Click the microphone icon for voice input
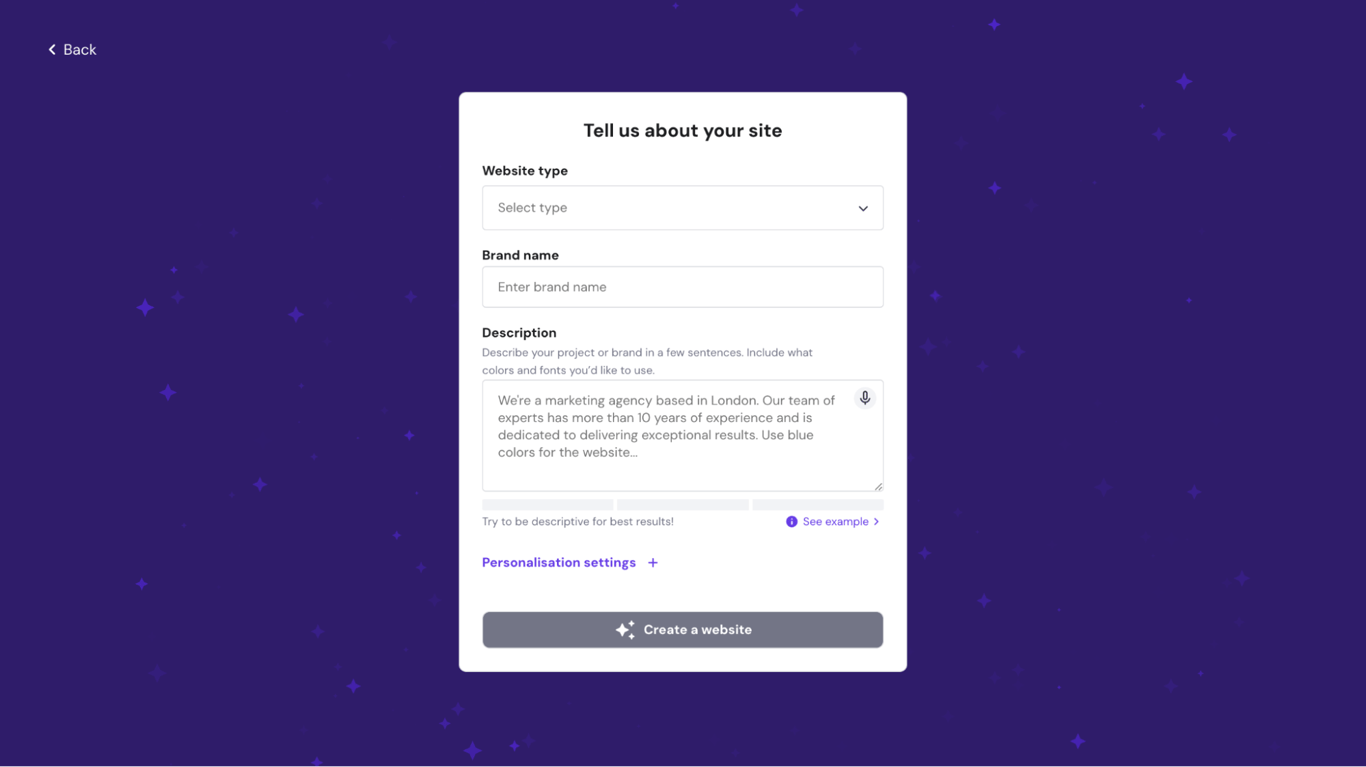 point(864,397)
